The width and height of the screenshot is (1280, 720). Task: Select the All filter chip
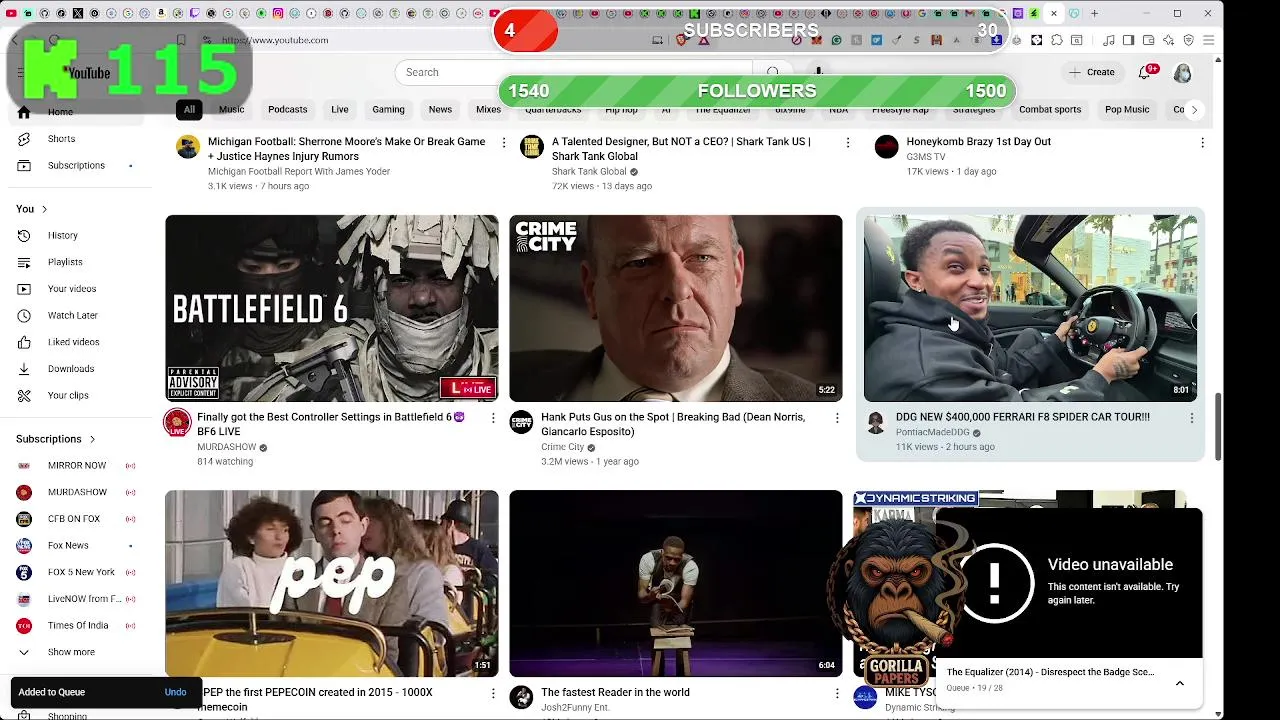(x=189, y=110)
